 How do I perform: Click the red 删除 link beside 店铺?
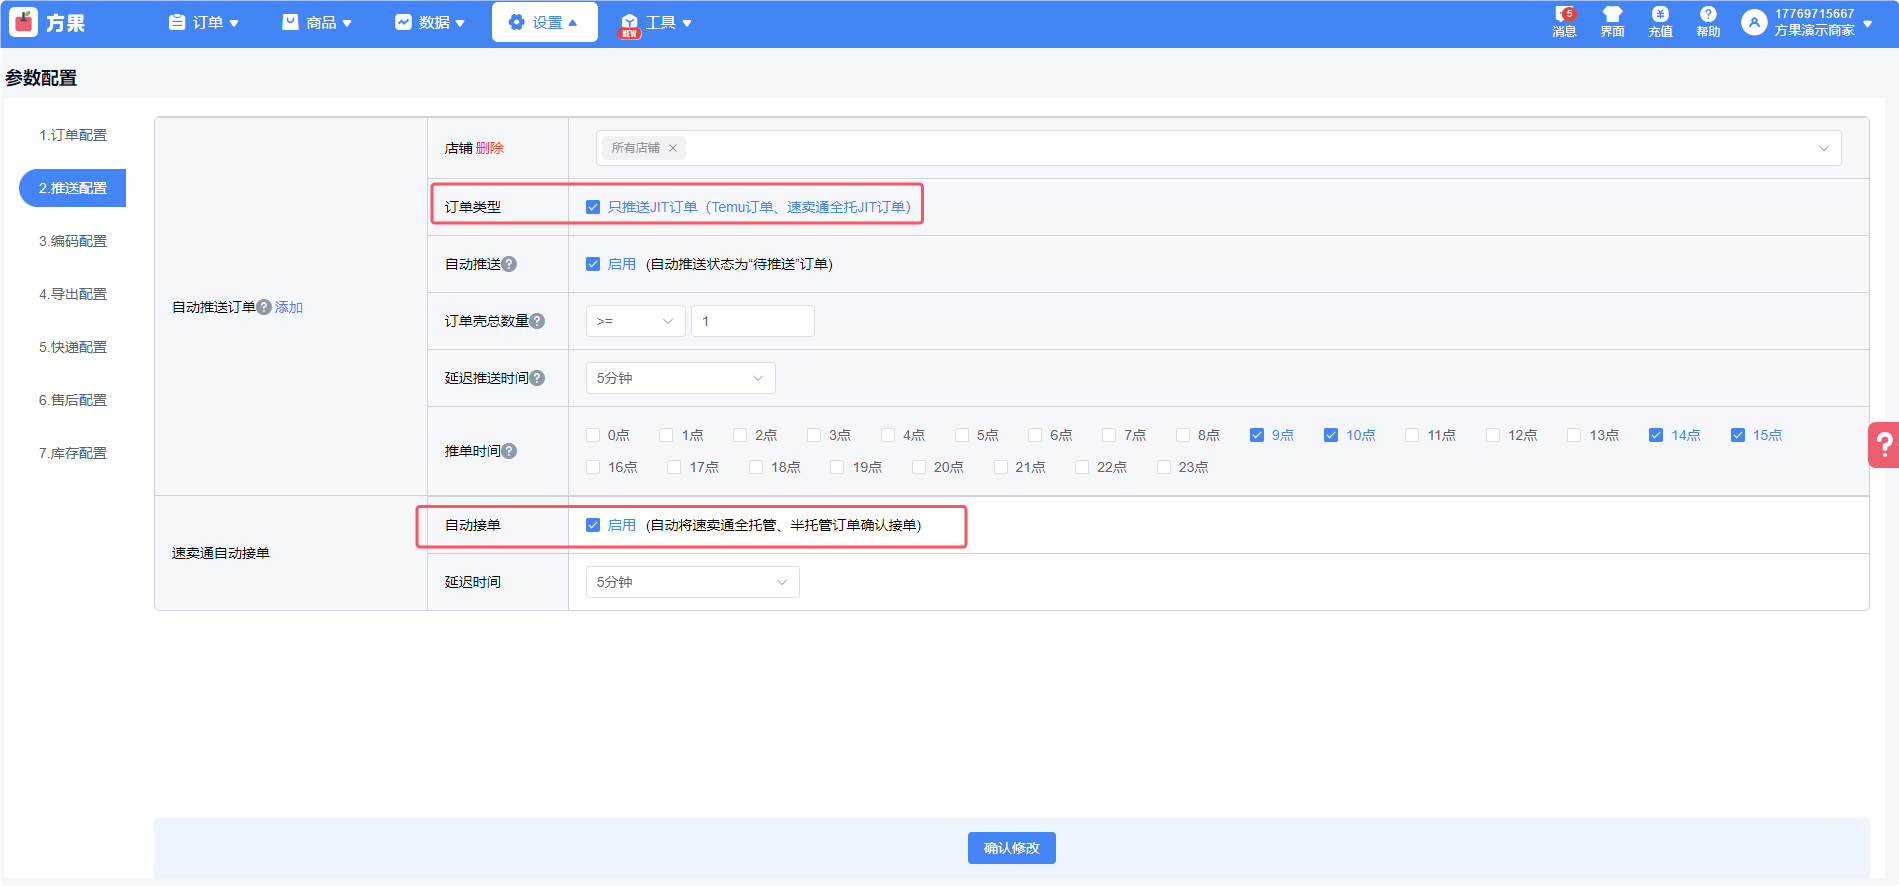coord(490,148)
